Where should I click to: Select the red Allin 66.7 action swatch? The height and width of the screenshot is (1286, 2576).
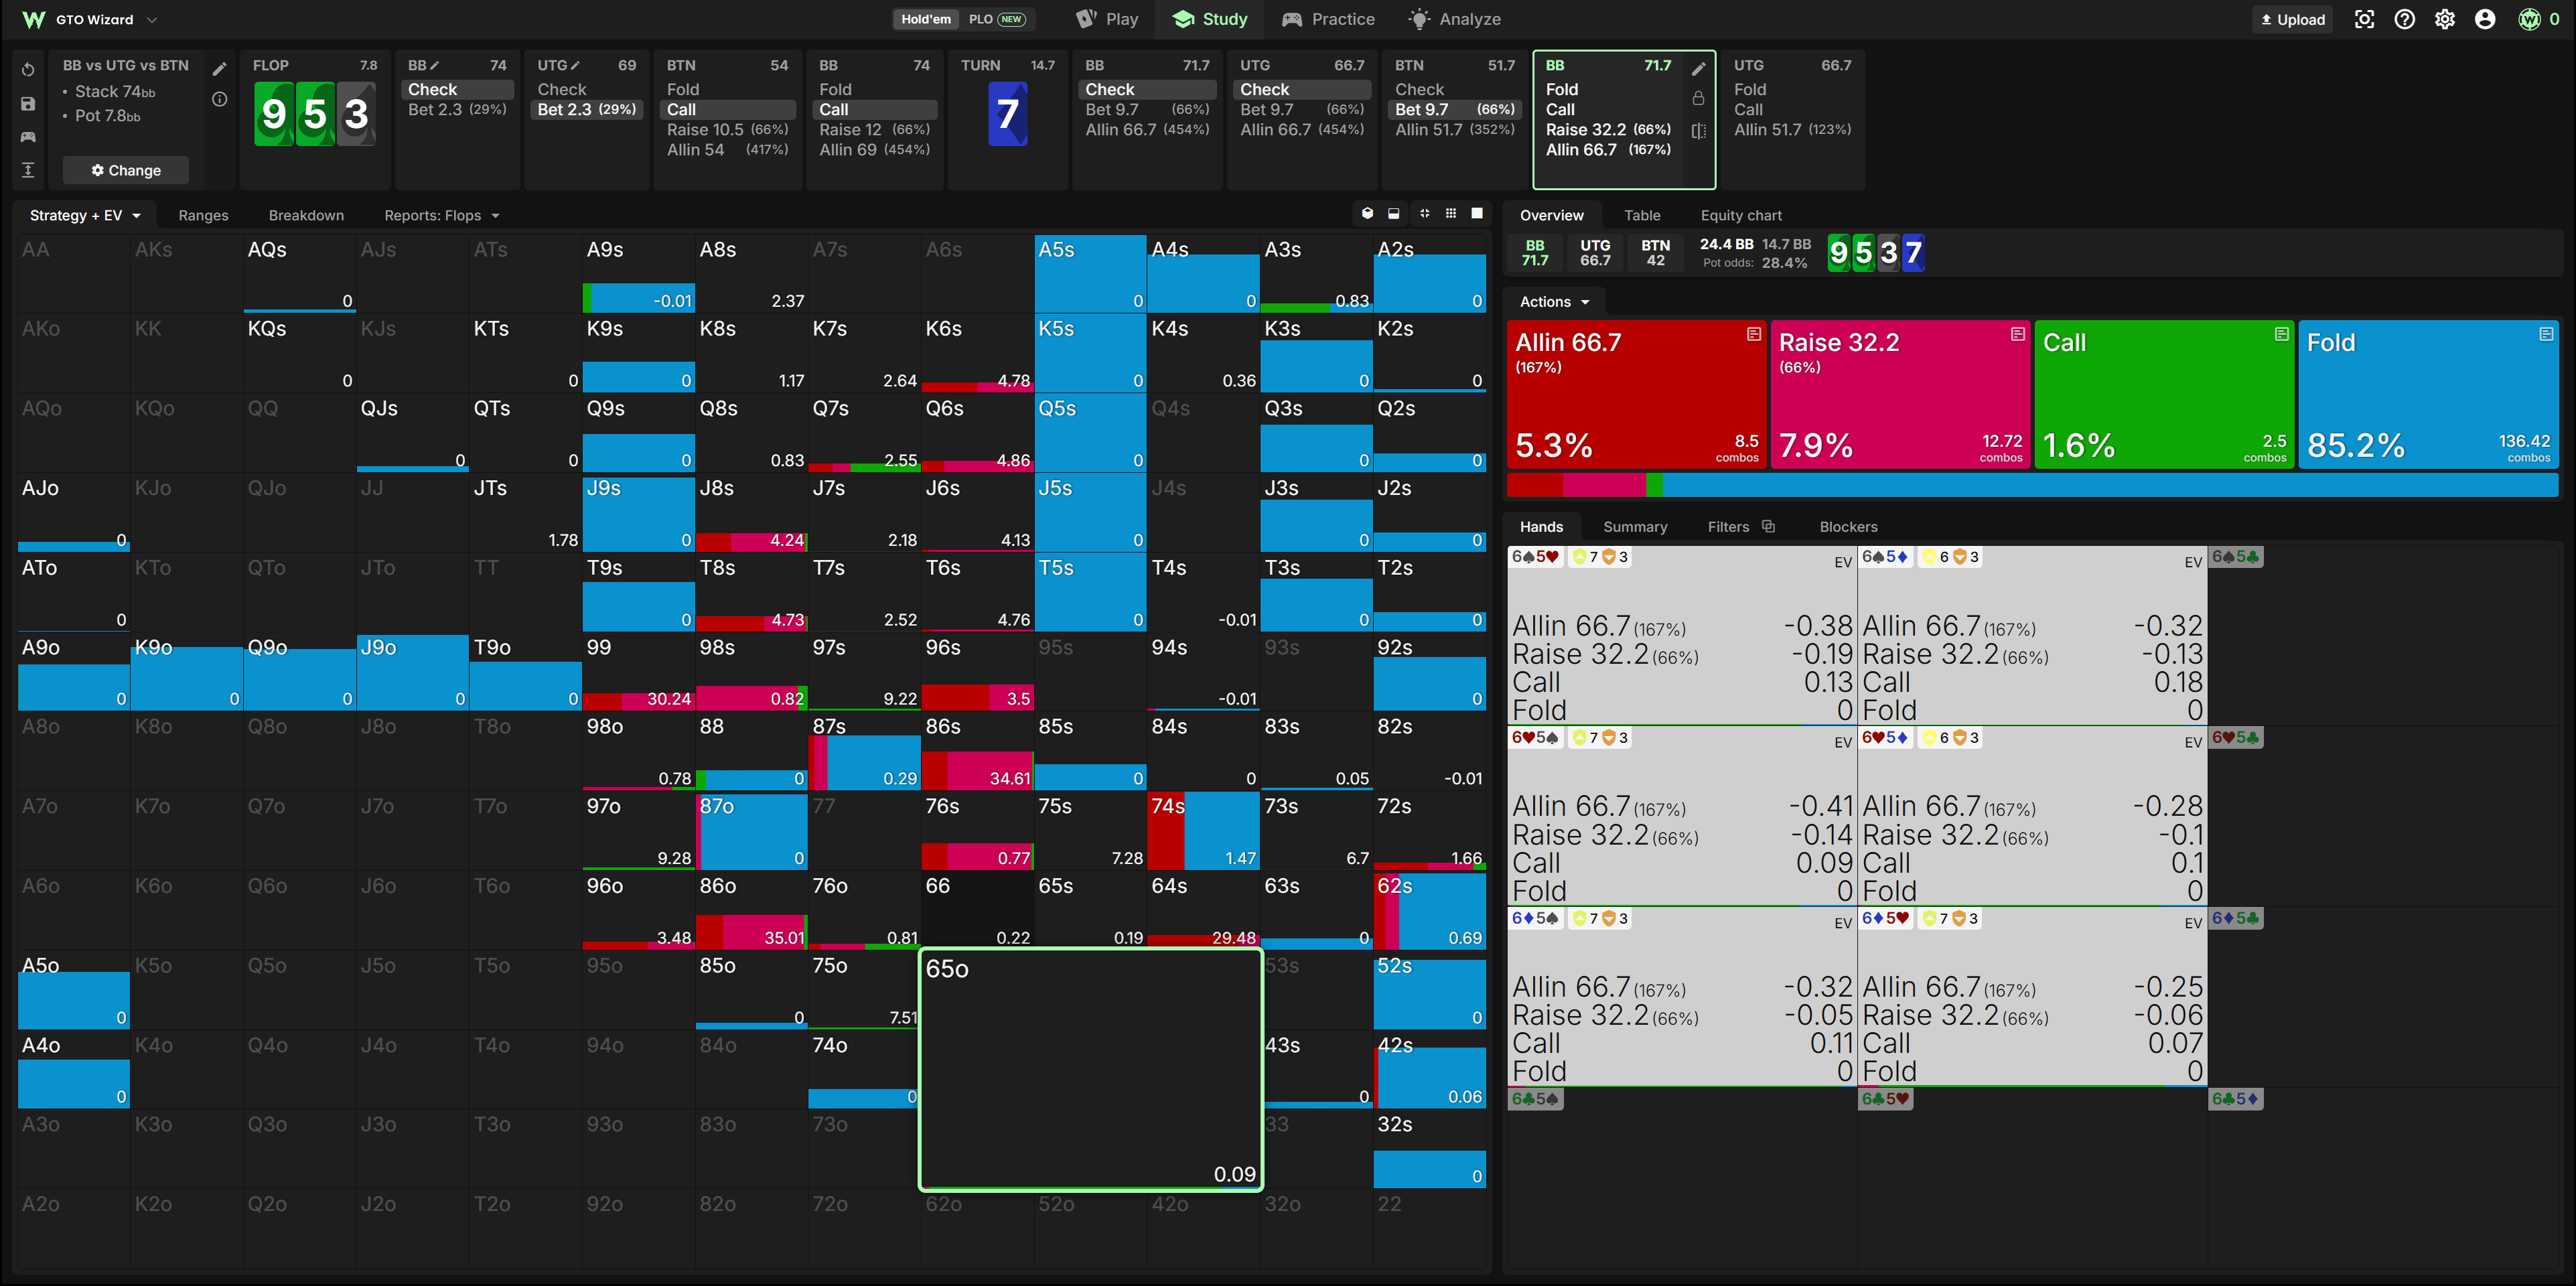[x=1636, y=394]
